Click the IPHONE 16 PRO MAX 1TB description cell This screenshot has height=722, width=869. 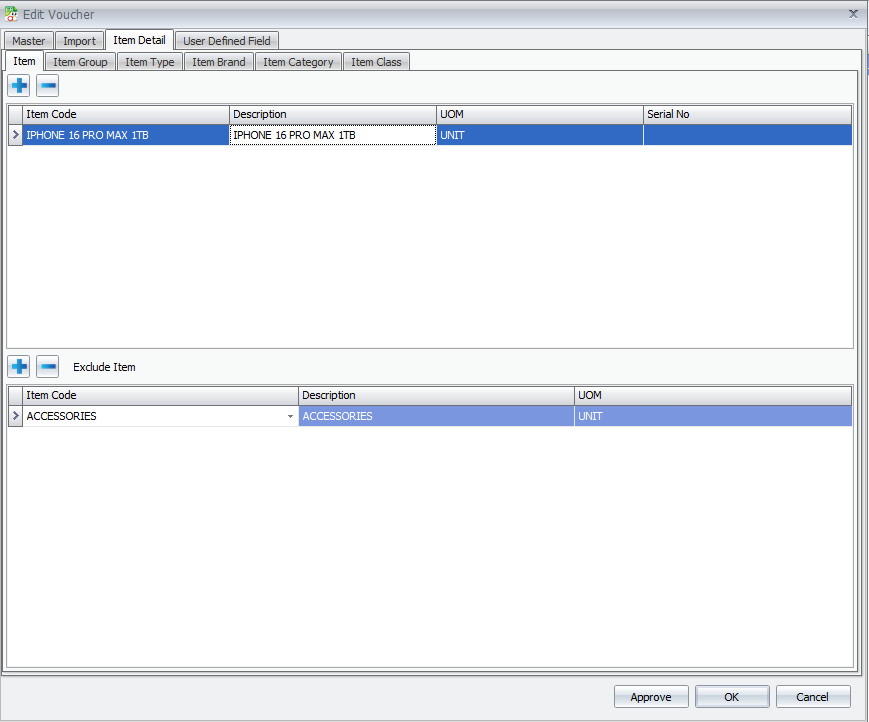333,135
